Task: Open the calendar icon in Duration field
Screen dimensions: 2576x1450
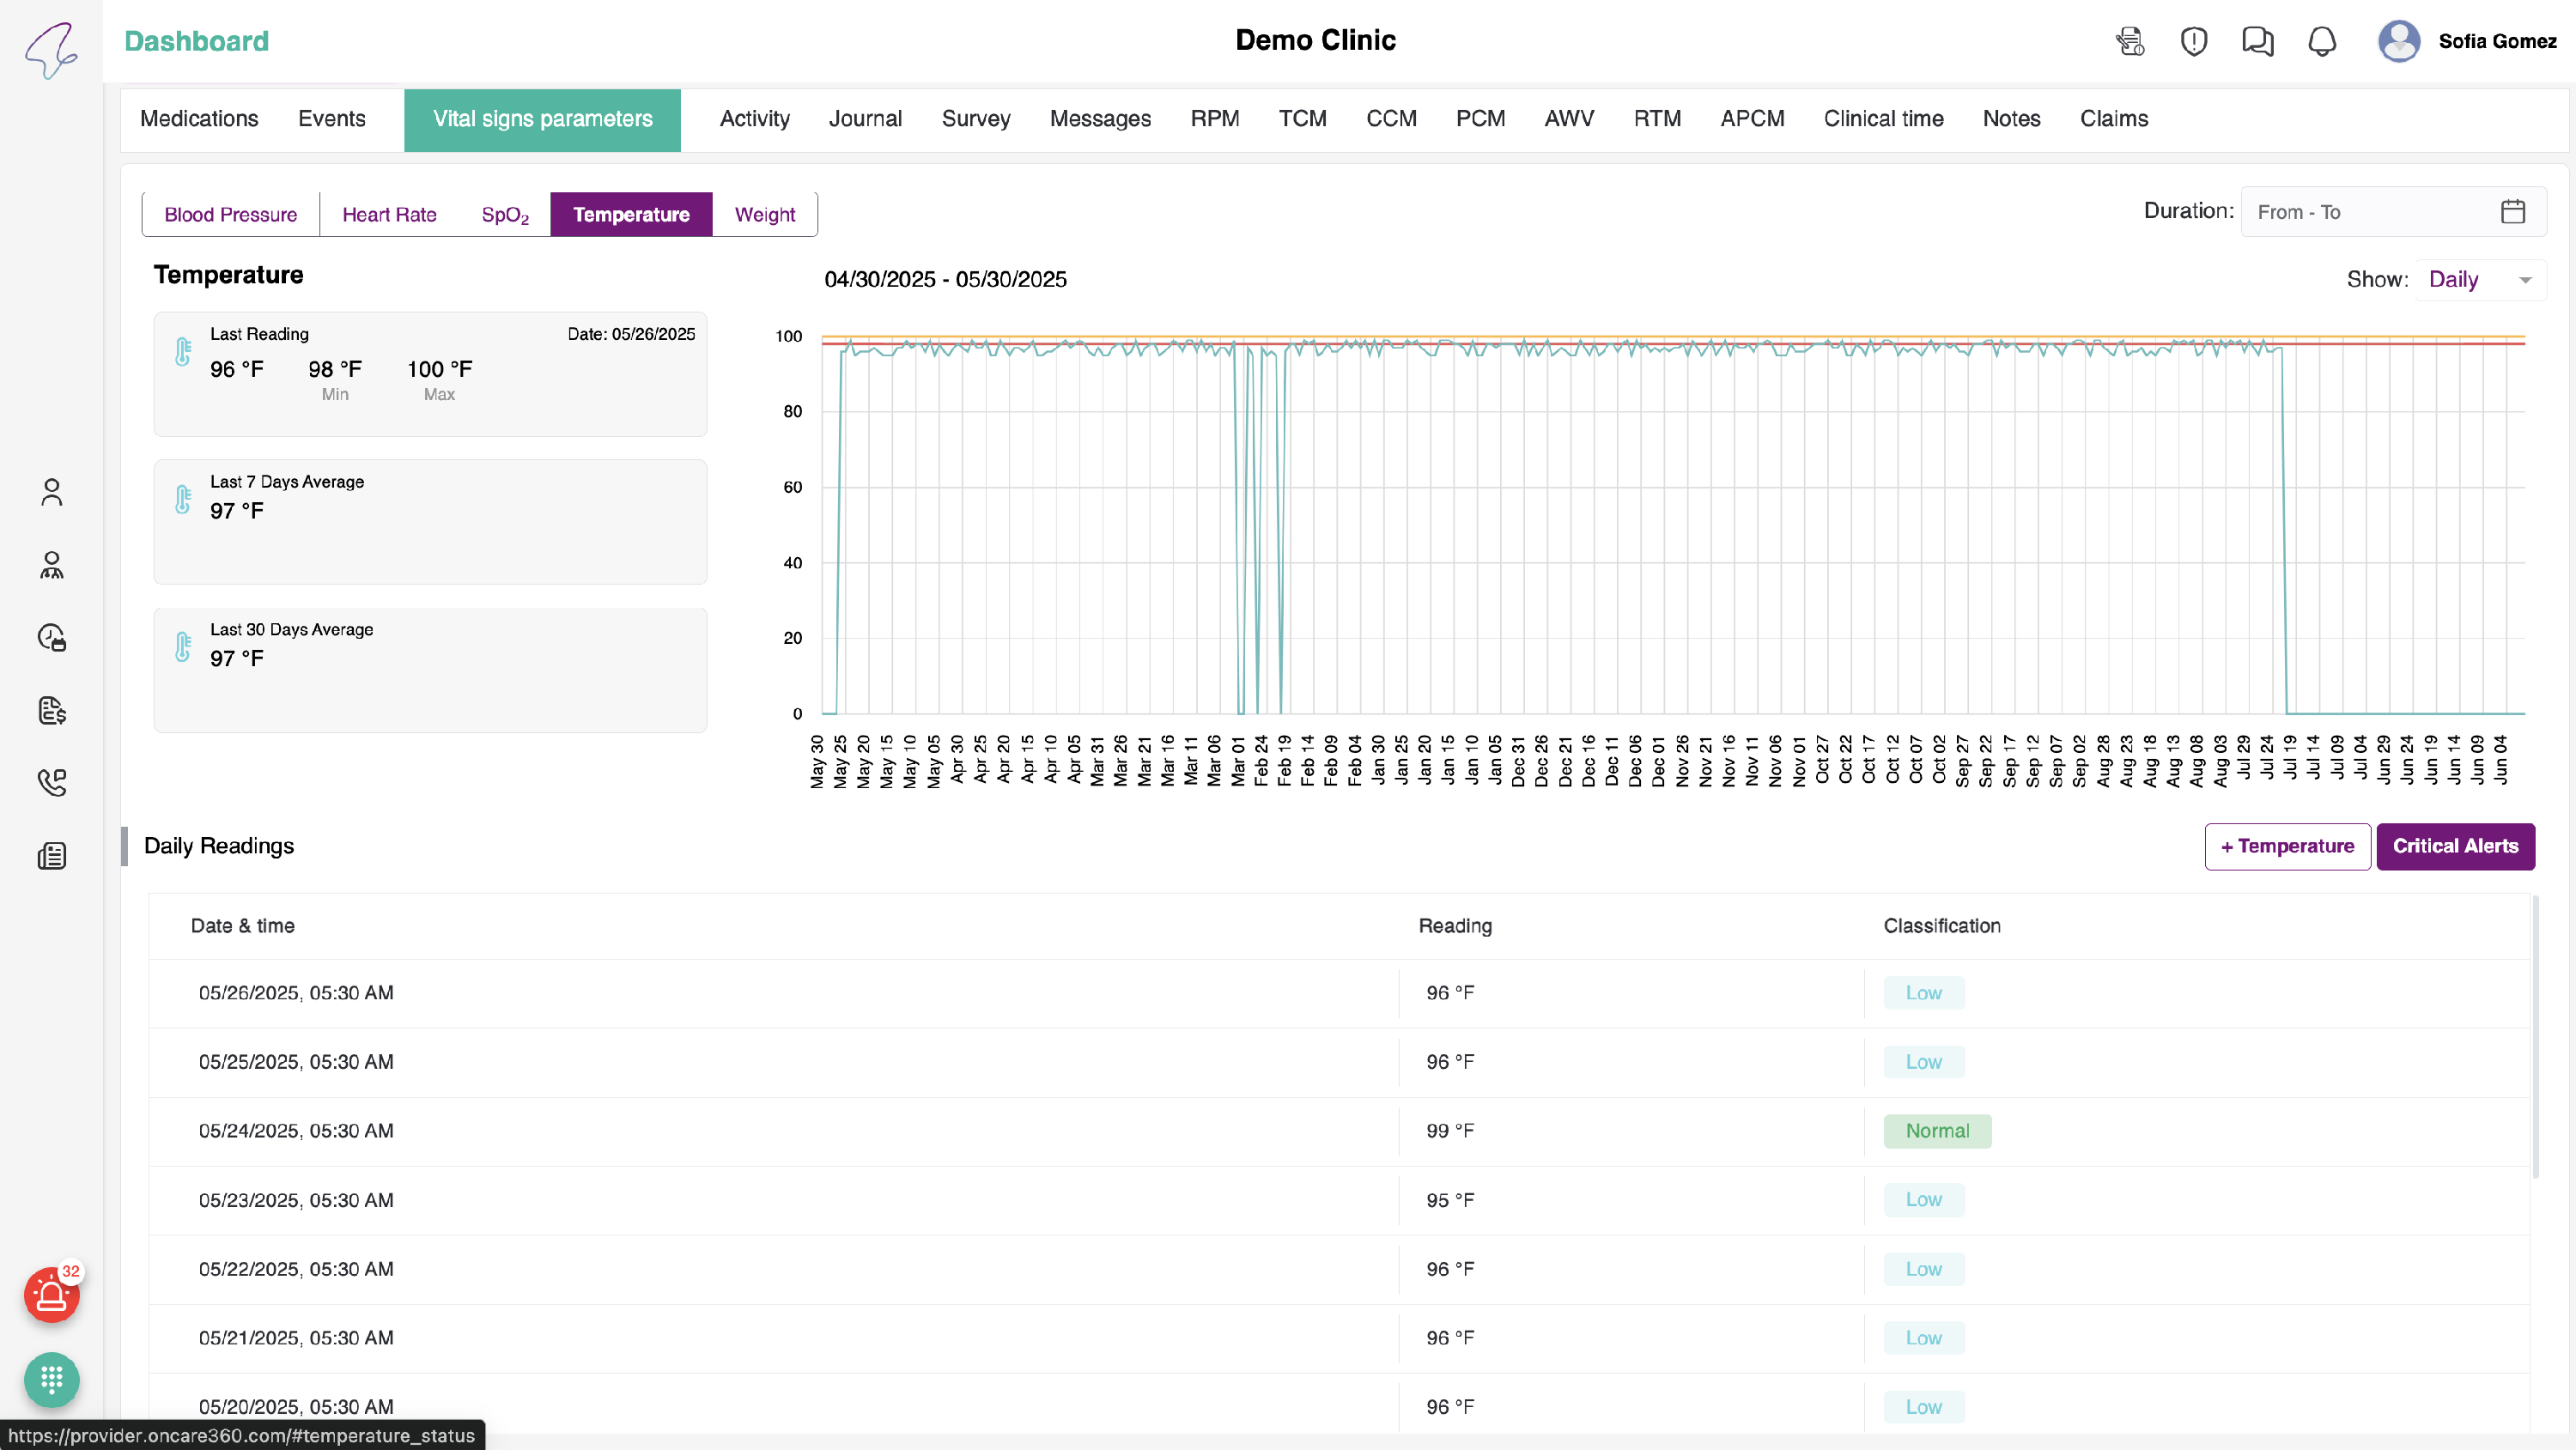Action: point(2512,212)
